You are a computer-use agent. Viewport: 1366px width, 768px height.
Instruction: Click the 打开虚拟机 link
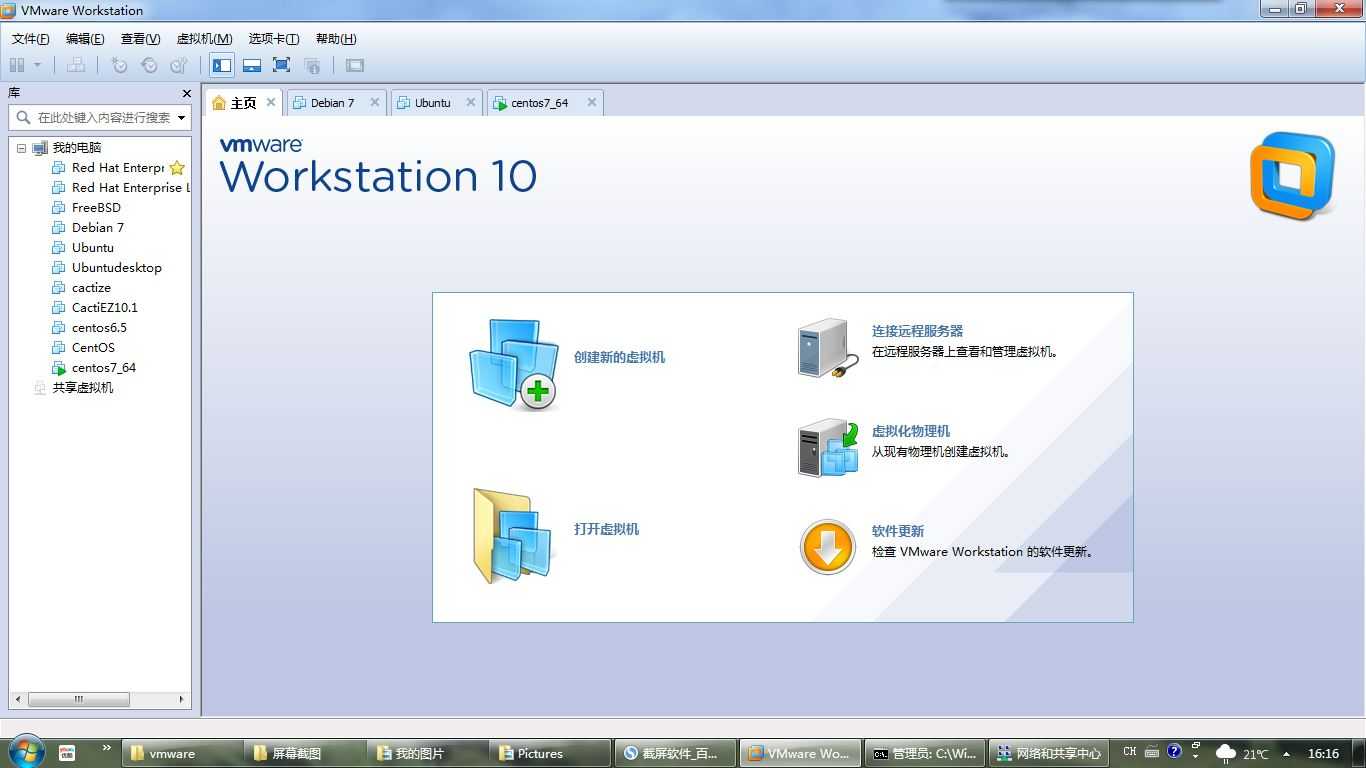tap(606, 529)
